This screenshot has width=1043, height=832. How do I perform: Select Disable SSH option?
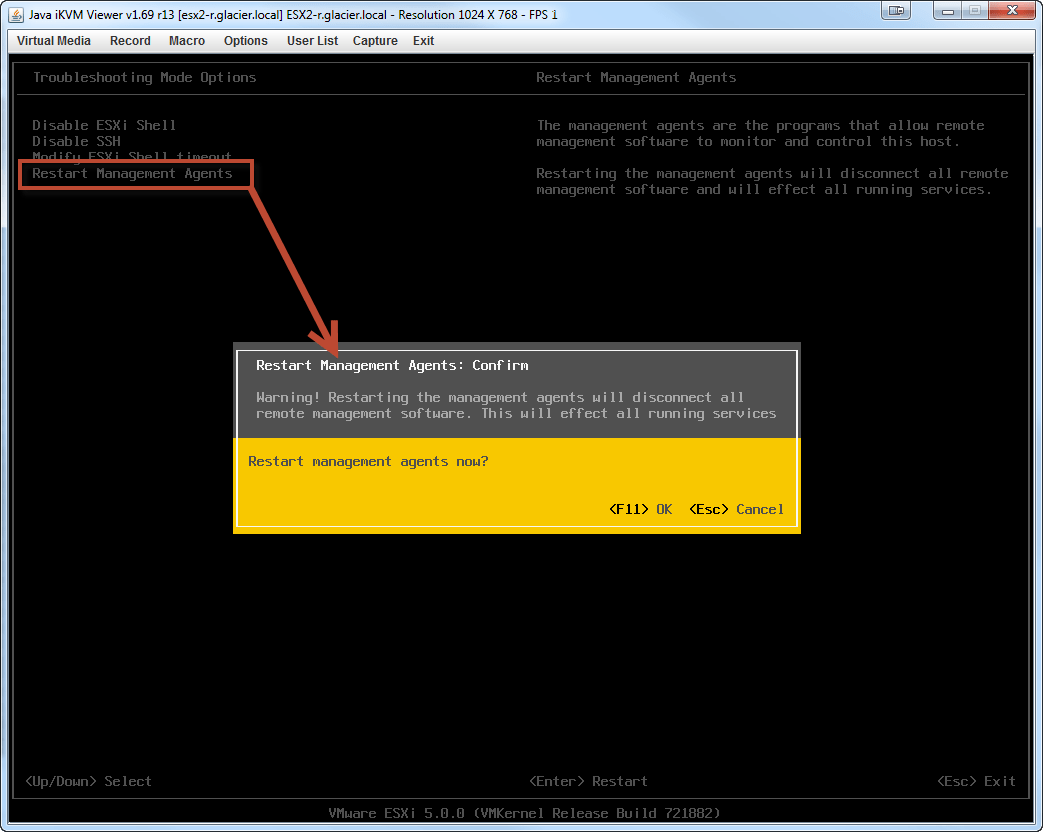pyautogui.click(x=76, y=141)
